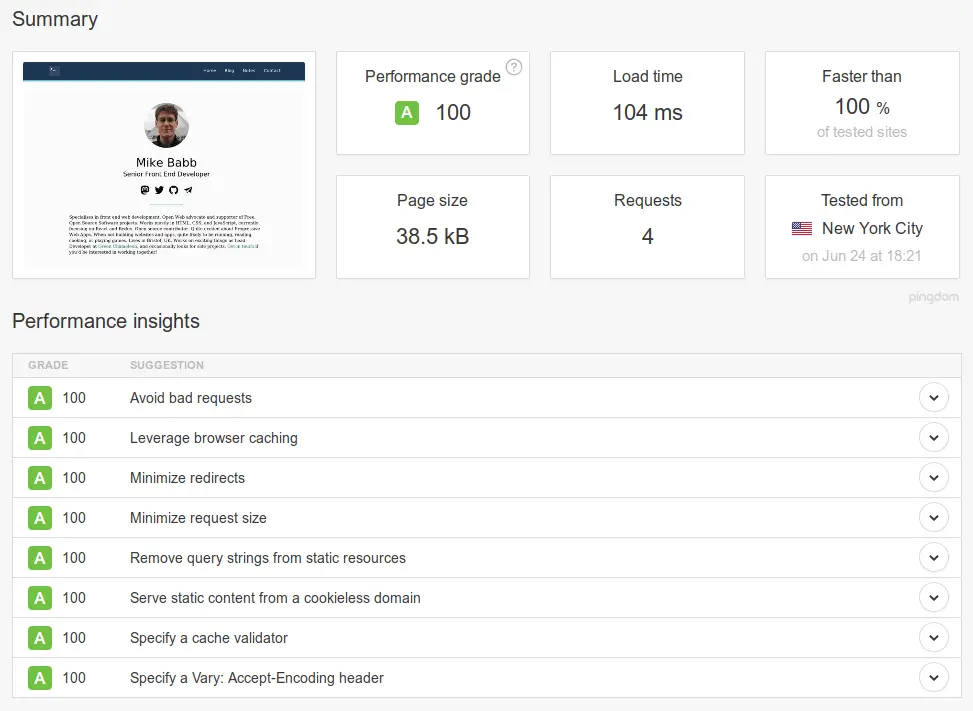This screenshot has width=973, height=711.
Task: Expand Serve static content from cookieless domain chevron
Action: pyautogui.click(x=933, y=598)
